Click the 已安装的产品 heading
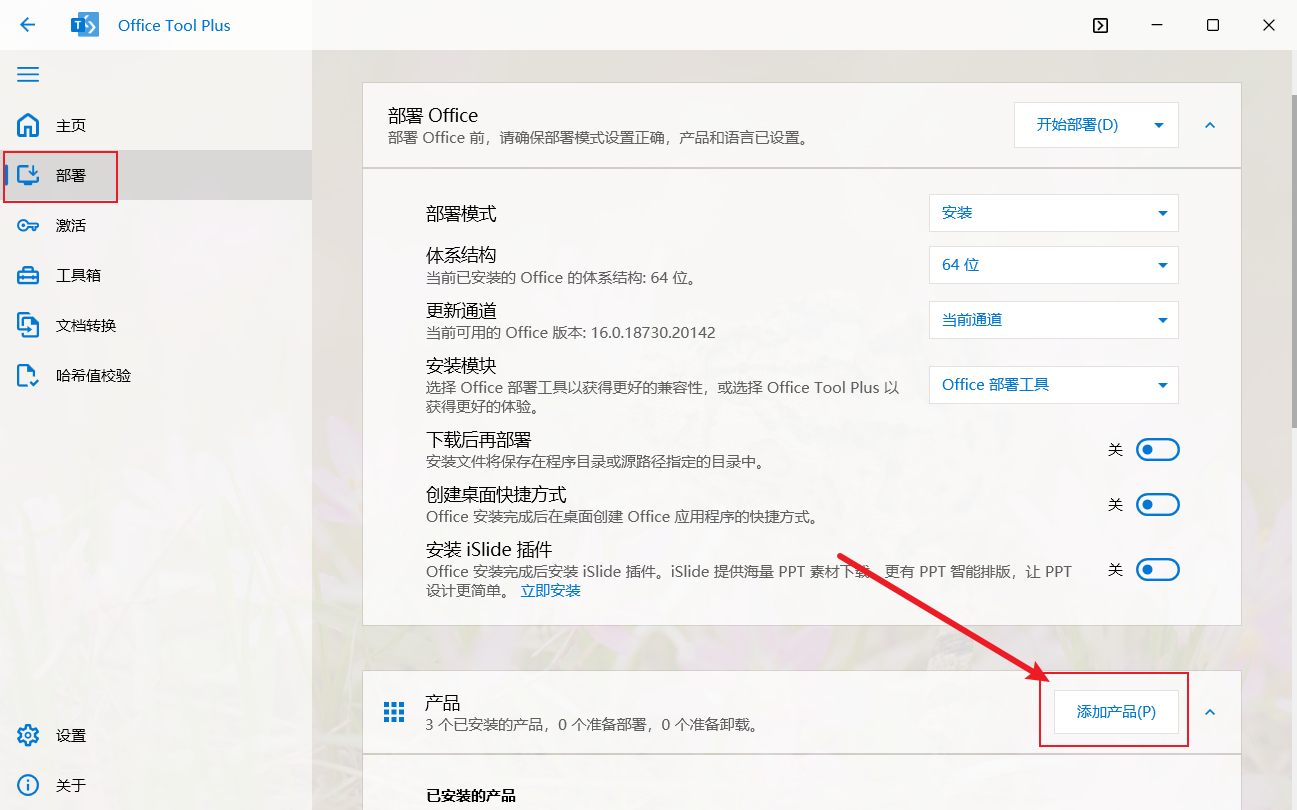1297x810 pixels. click(471, 796)
